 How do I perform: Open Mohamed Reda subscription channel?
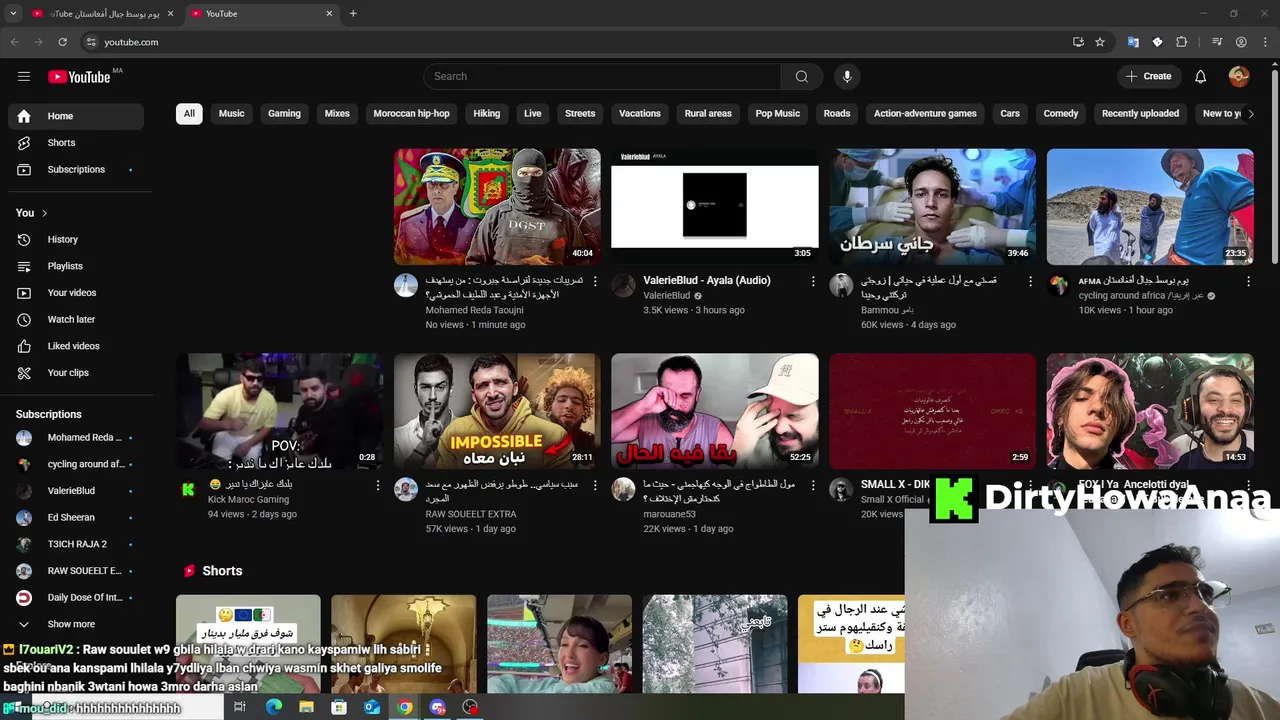[x=76, y=438]
